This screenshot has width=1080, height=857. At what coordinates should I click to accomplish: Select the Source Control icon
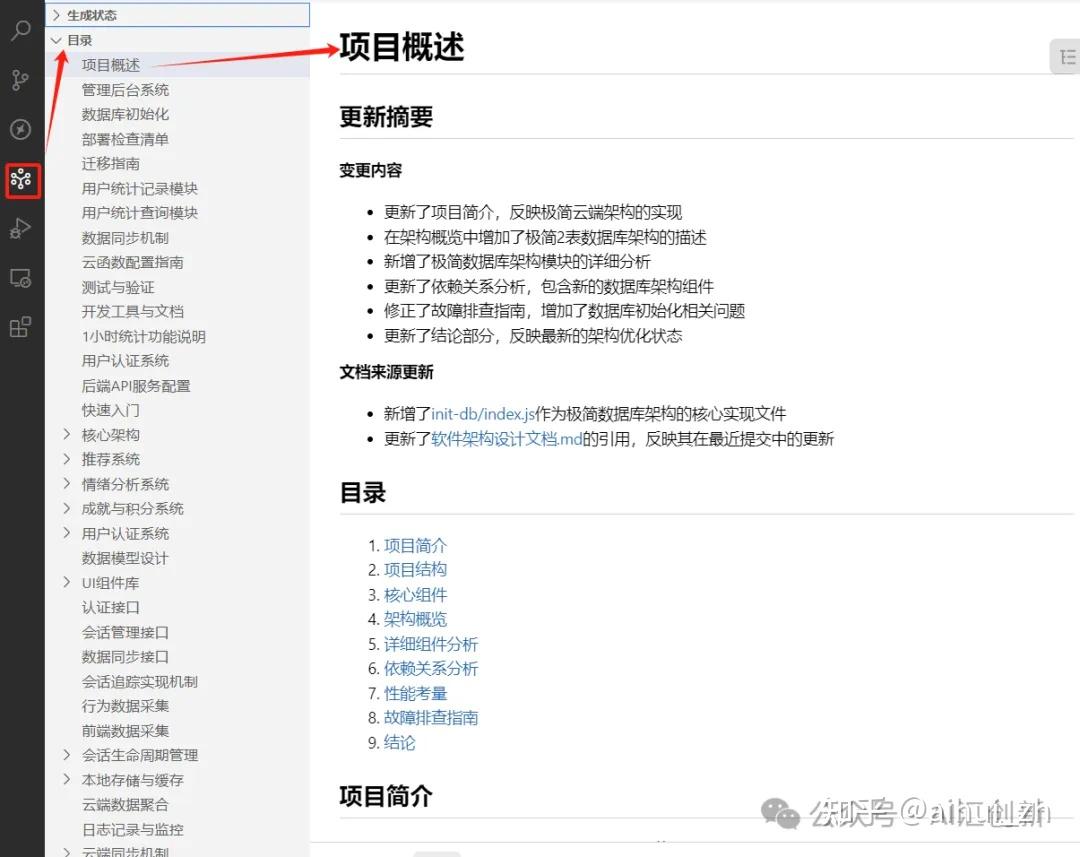coord(21,80)
